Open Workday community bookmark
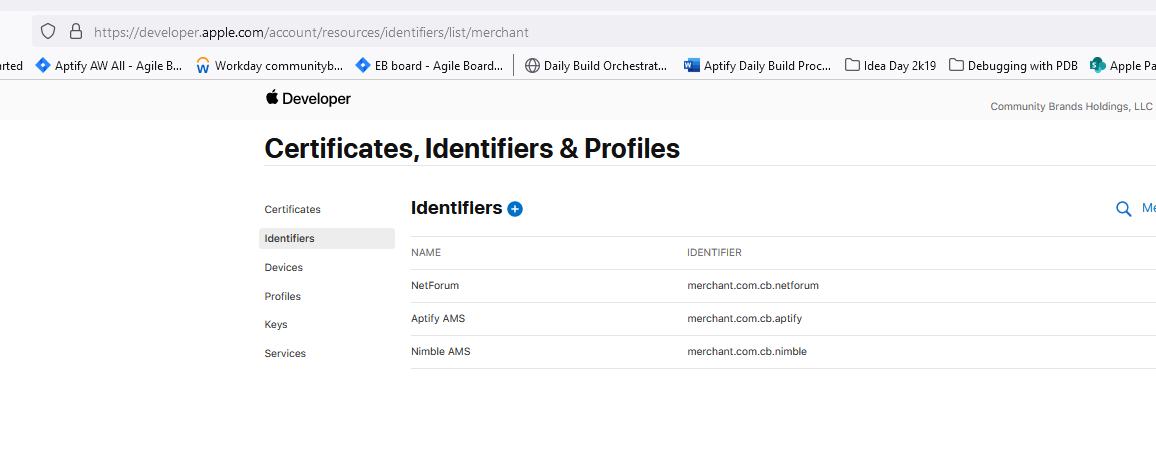This screenshot has width=1156, height=461. coord(270,66)
